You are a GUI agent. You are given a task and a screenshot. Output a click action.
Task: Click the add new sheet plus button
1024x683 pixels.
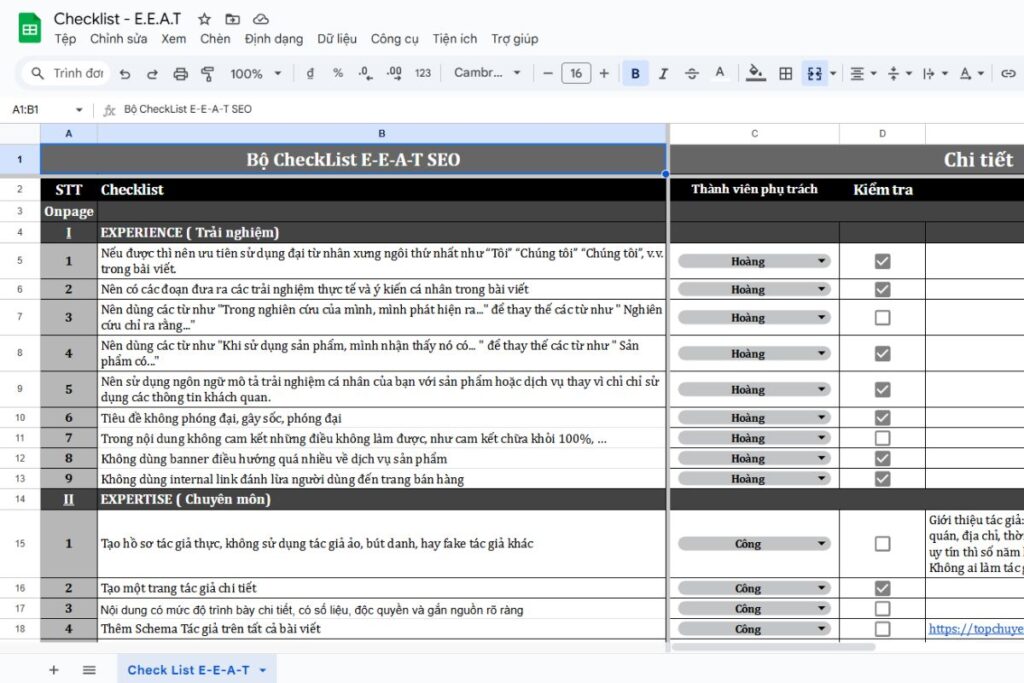[54, 670]
